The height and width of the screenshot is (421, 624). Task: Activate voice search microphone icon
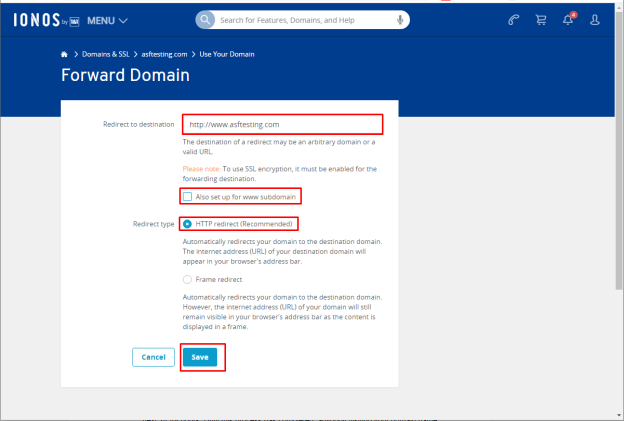400,20
